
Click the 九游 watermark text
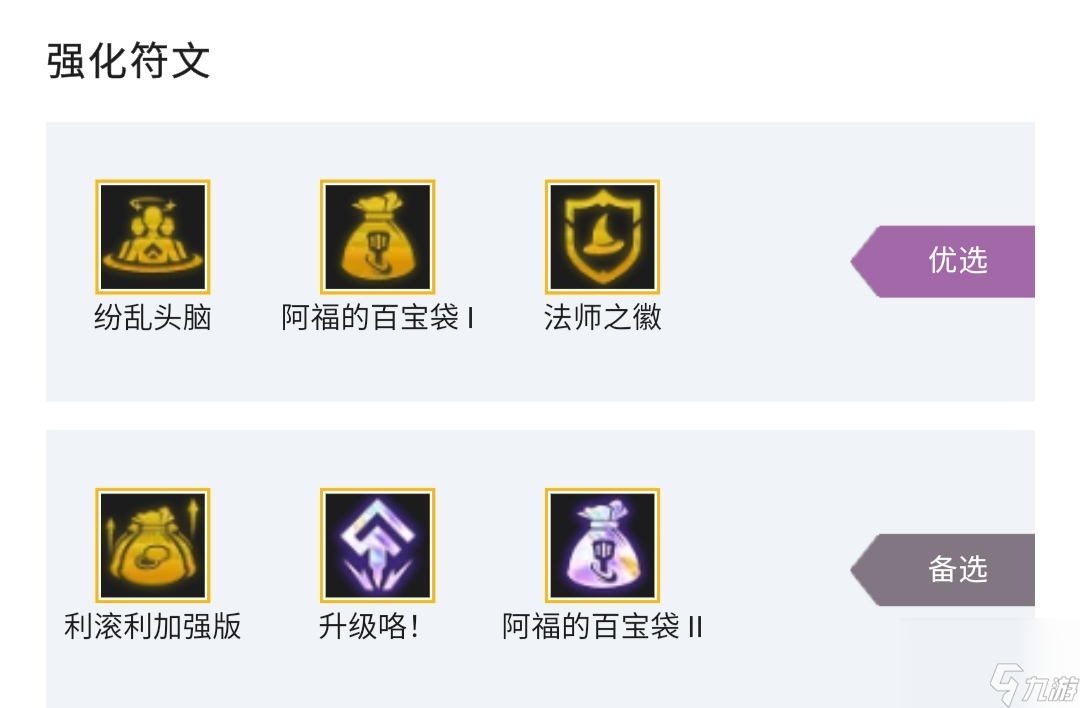tap(1050, 687)
